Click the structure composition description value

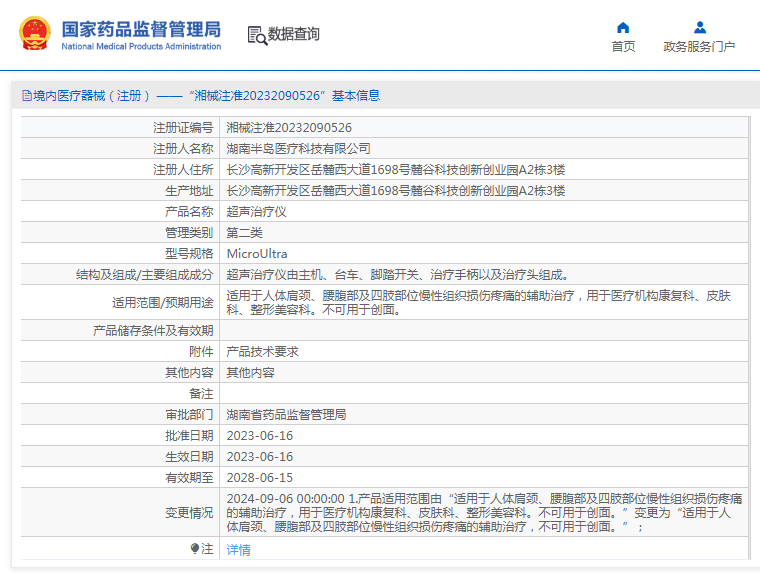coord(398,275)
